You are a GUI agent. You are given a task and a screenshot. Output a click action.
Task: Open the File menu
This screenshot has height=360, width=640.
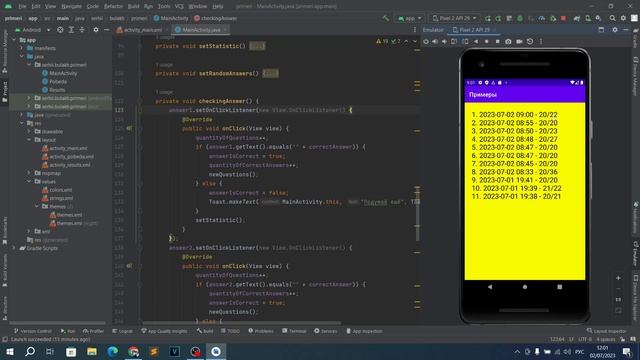[22, 6]
